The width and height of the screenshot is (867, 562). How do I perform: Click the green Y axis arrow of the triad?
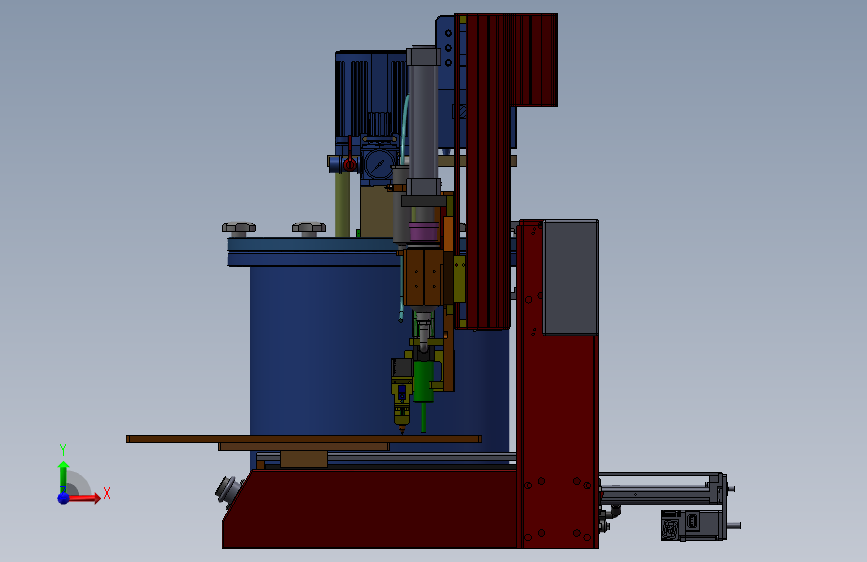pos(63,477)
